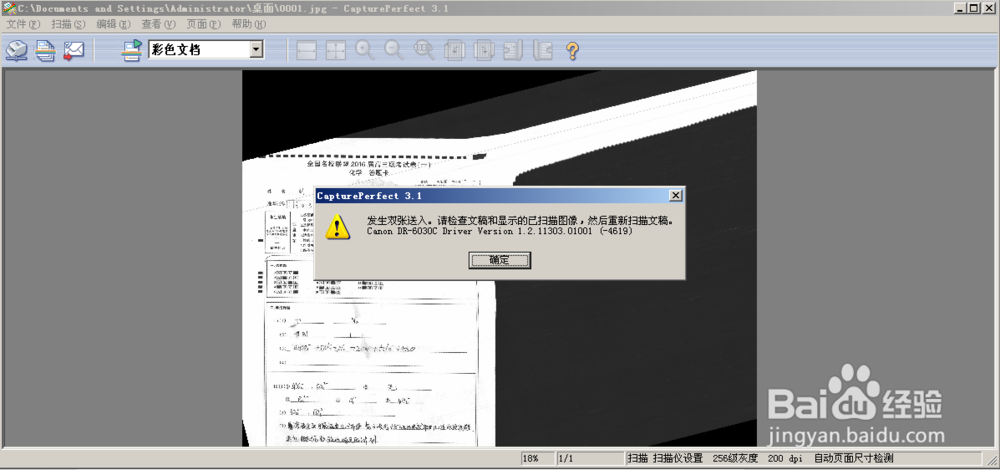
Task: Close the CapturePerfect 3.1 warning dialog
Action: coord(675,195)
